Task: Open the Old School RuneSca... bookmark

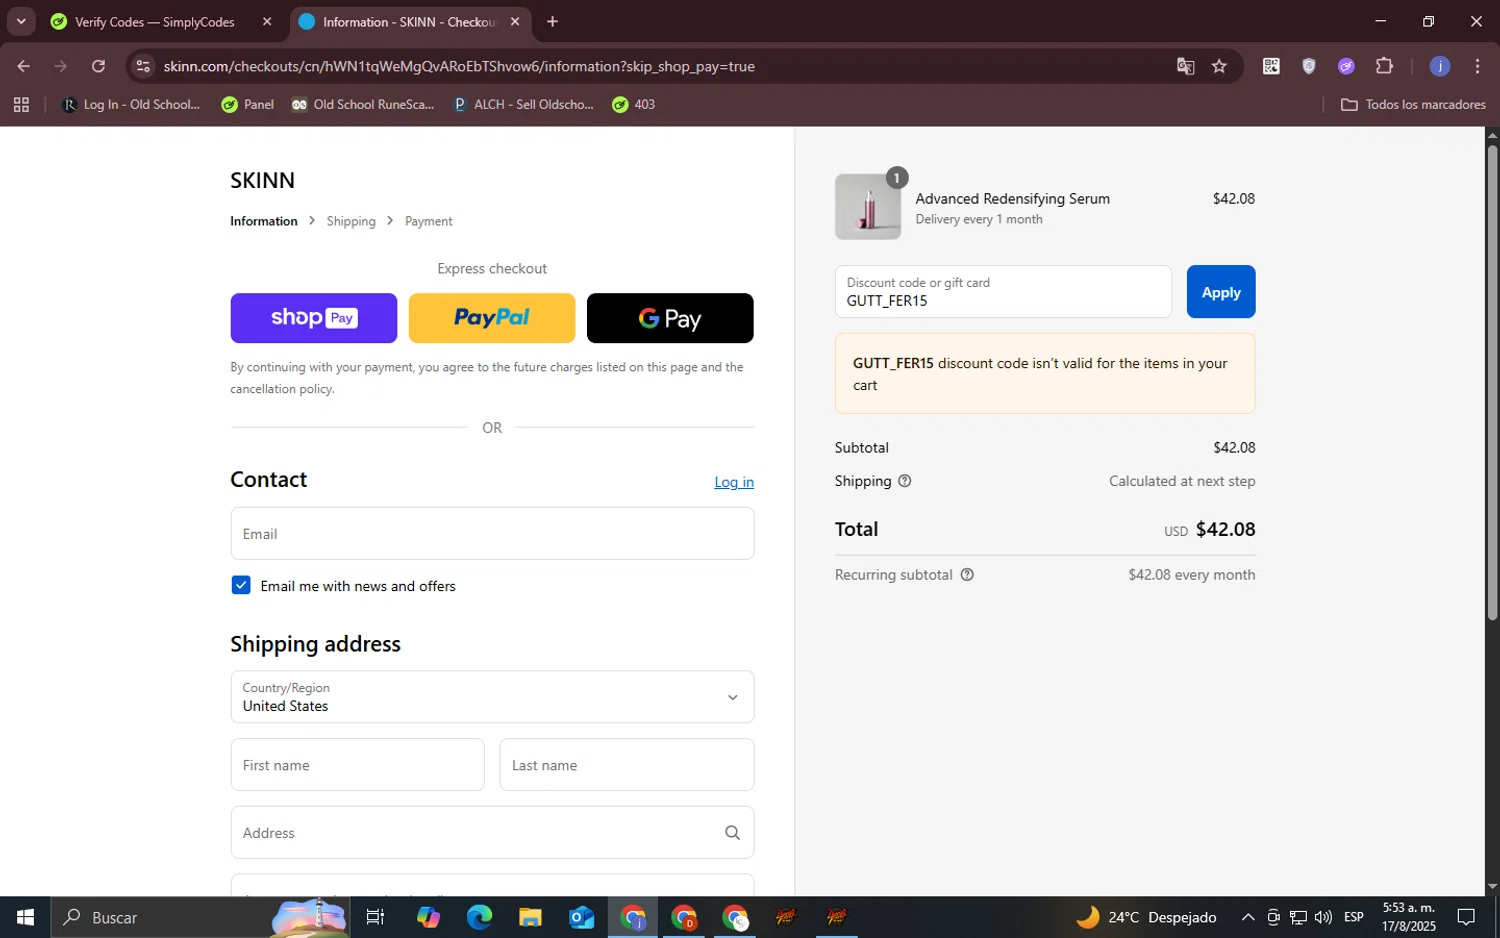Action: (x=363, y=104)
